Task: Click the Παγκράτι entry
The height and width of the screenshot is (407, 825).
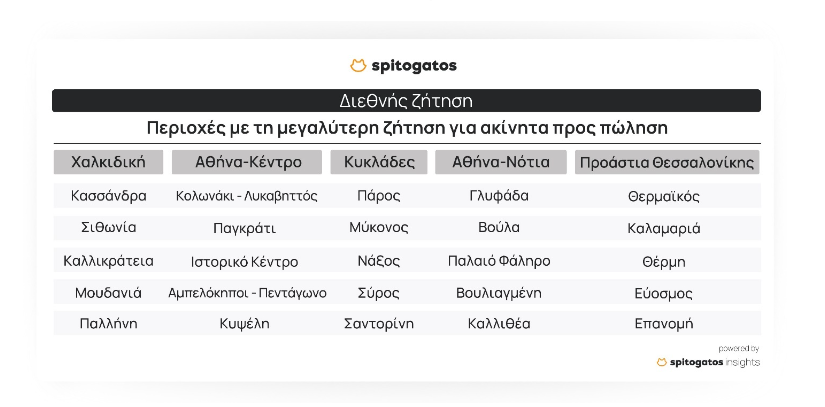Action: 245,228
